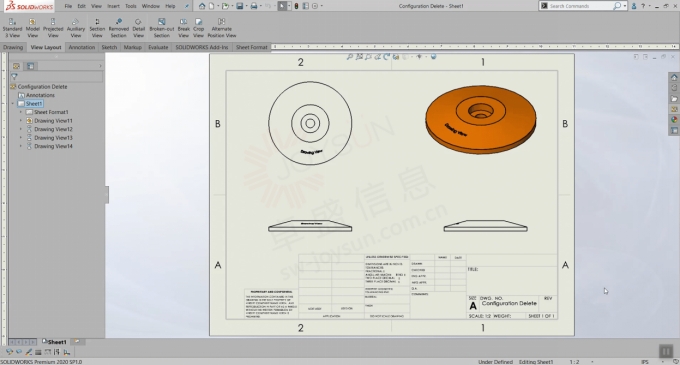Open the Tools menu

(x=131, y=6)
